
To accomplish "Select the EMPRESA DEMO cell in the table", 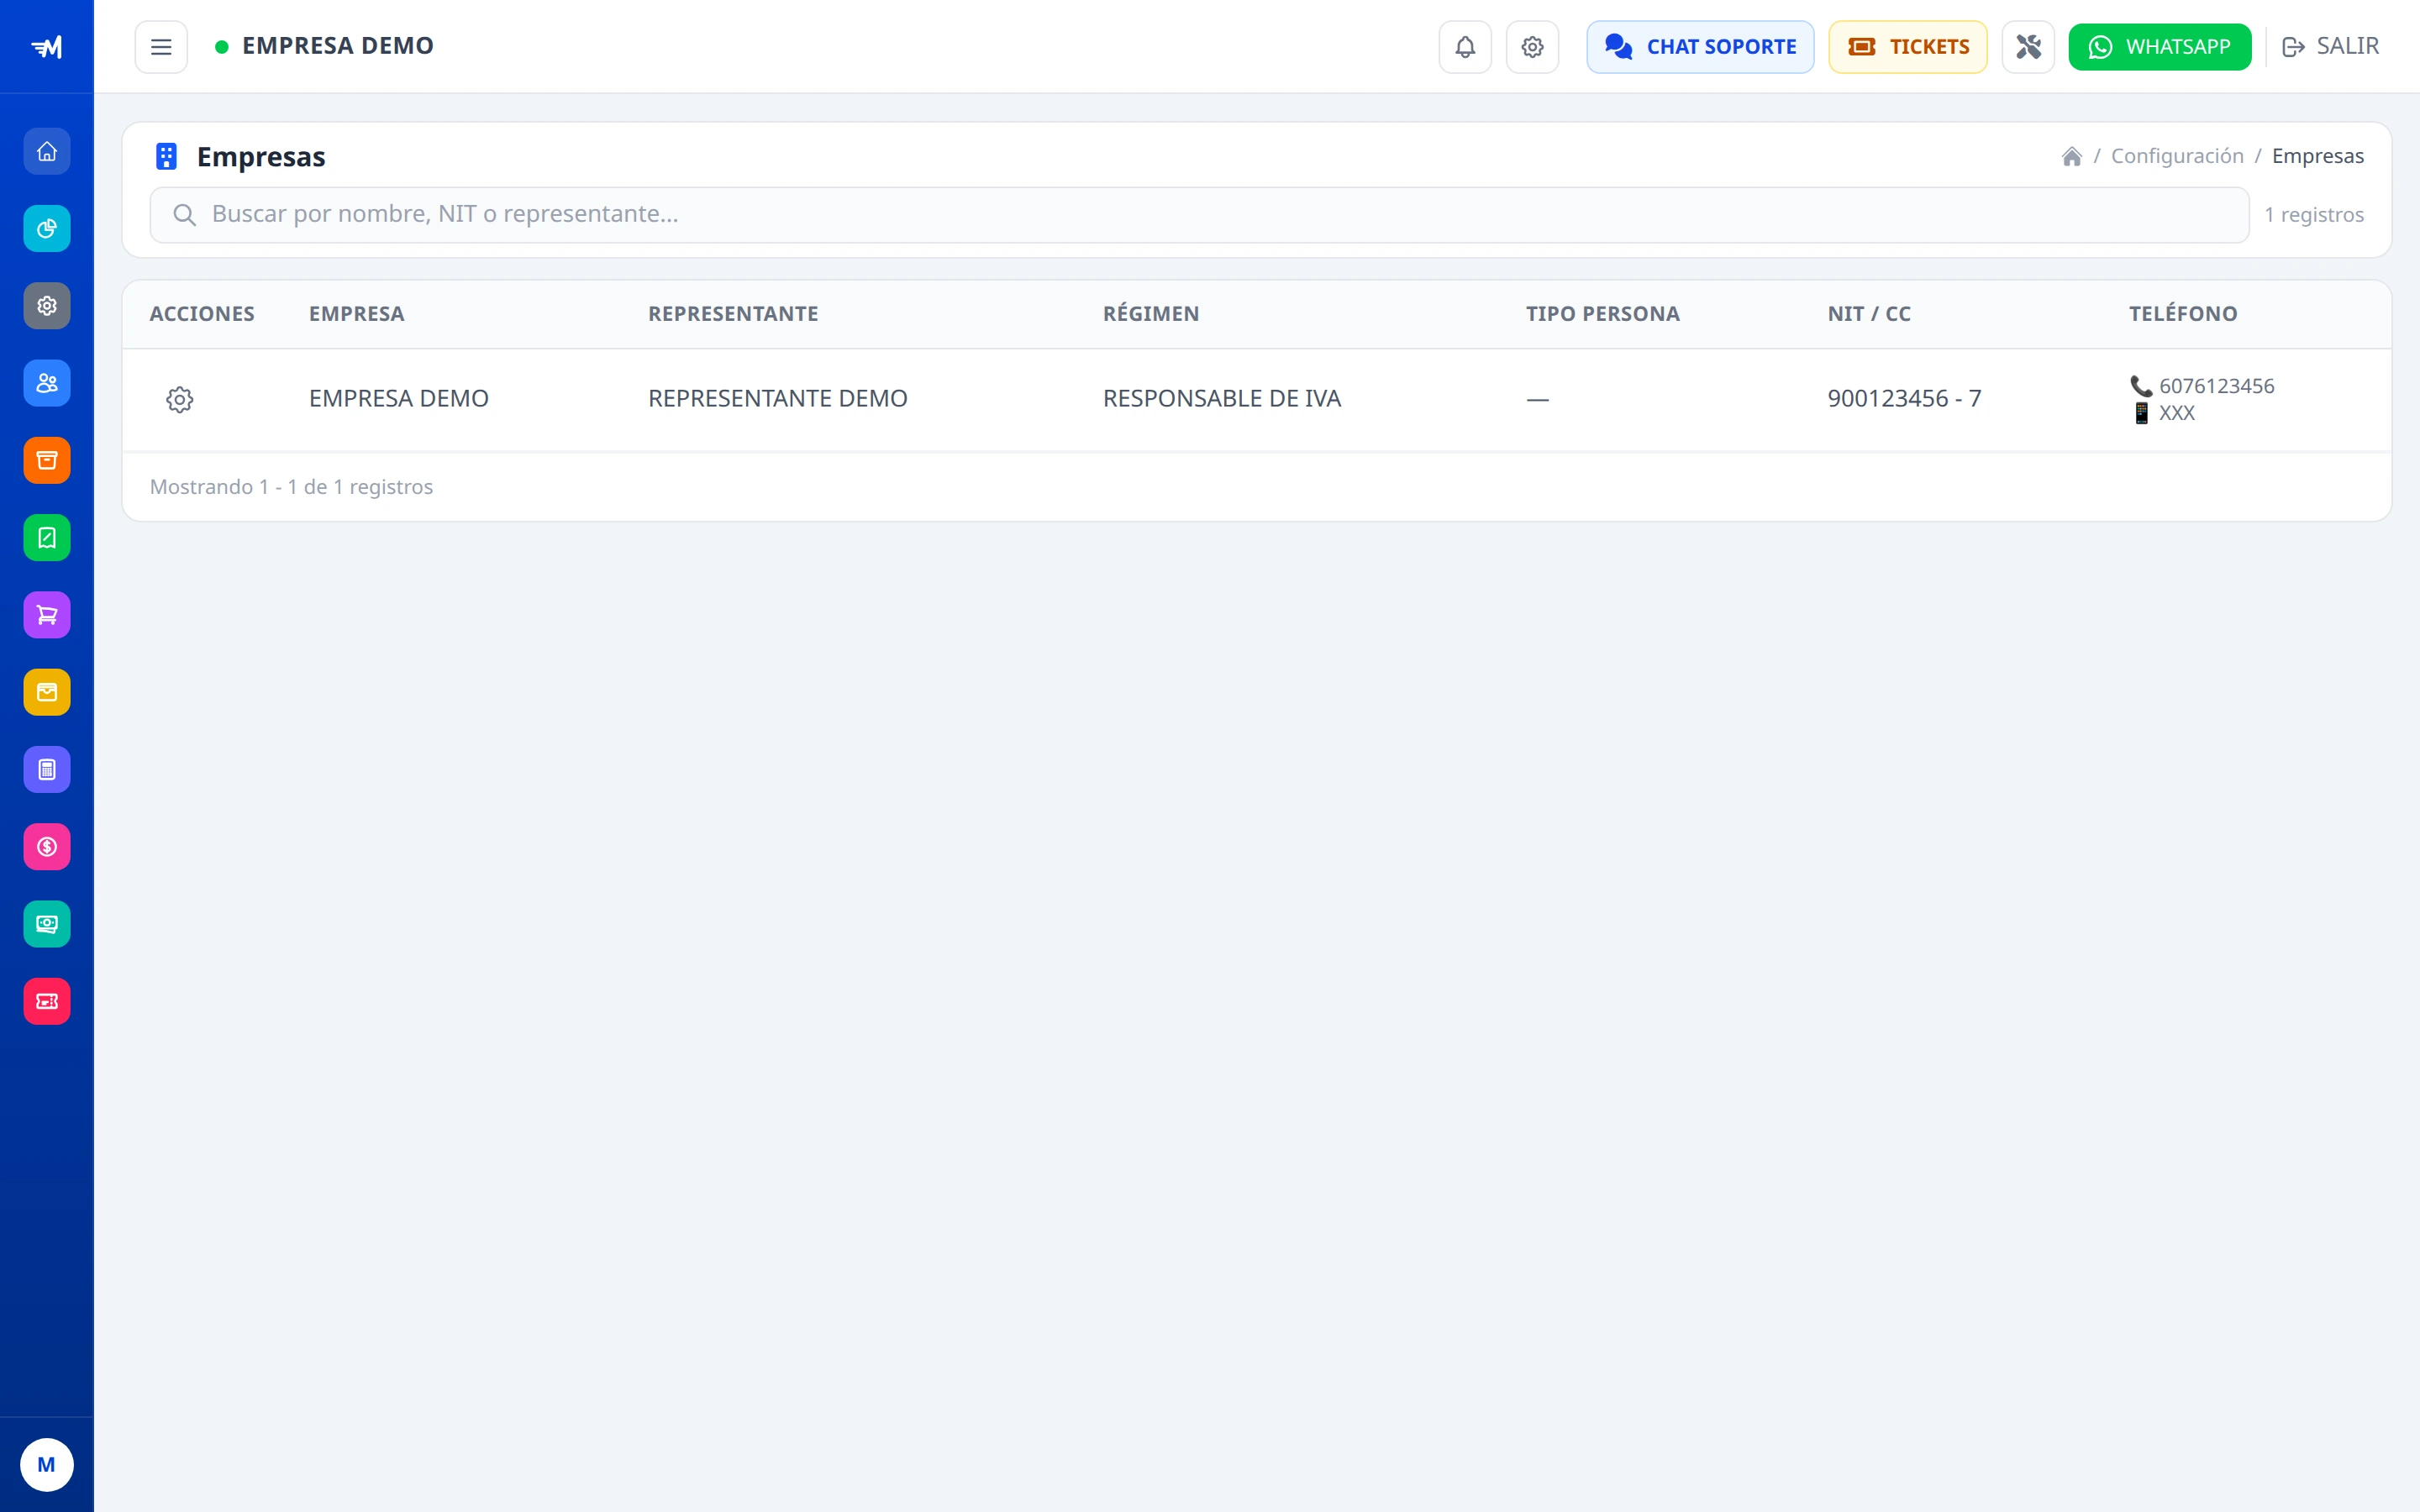I will point(399,399).
